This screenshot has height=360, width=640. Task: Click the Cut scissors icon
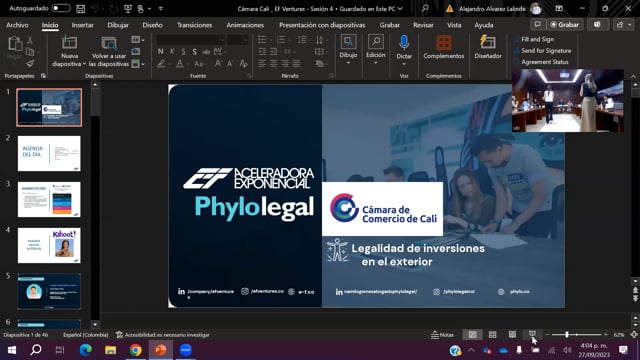[x=30, y=40]
